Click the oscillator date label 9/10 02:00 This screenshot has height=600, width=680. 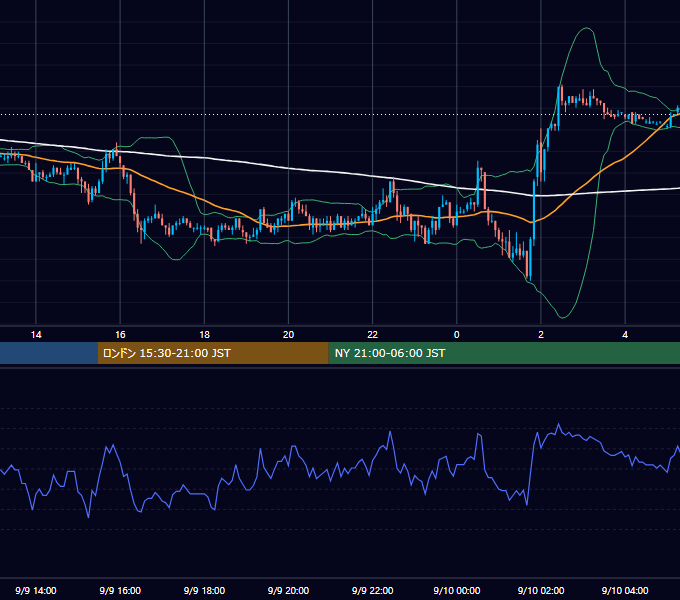(x=541, y=590)
